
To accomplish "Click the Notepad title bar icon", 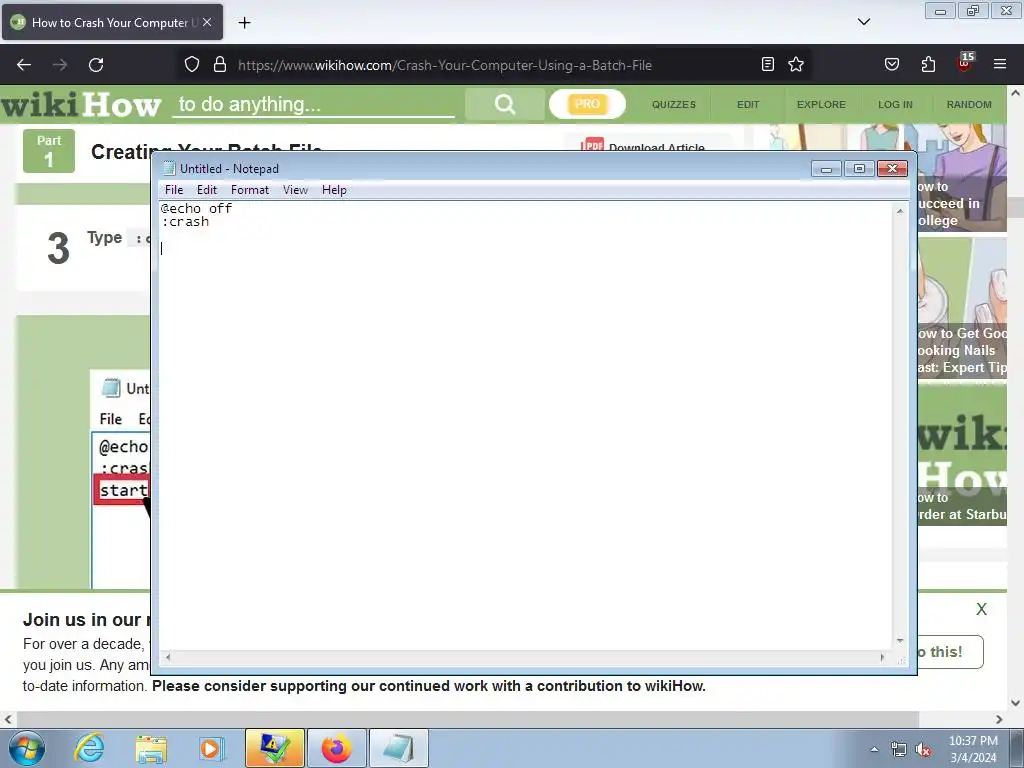I will pos(169,168).
